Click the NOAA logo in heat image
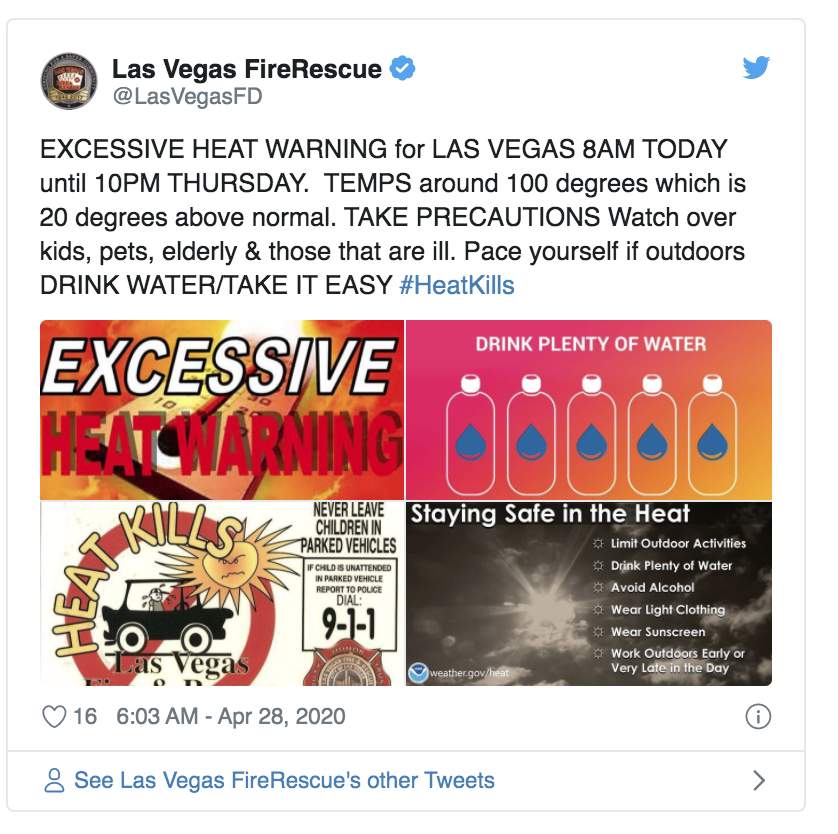 418,673
